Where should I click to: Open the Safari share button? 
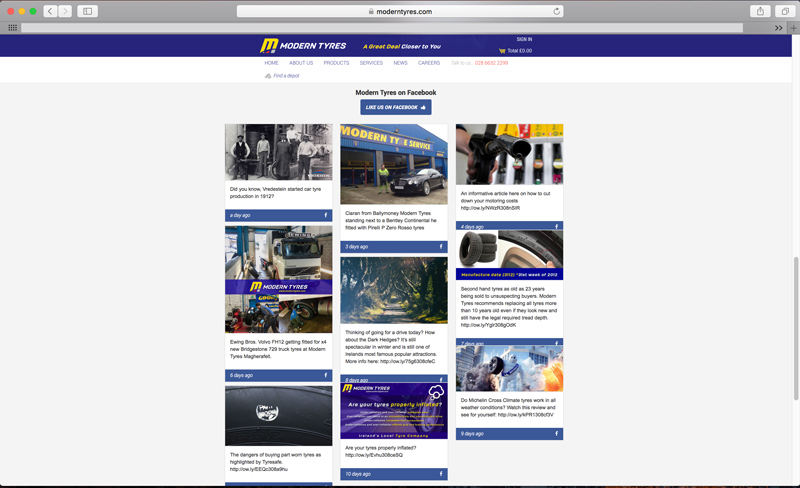click(x=760, y=11)
